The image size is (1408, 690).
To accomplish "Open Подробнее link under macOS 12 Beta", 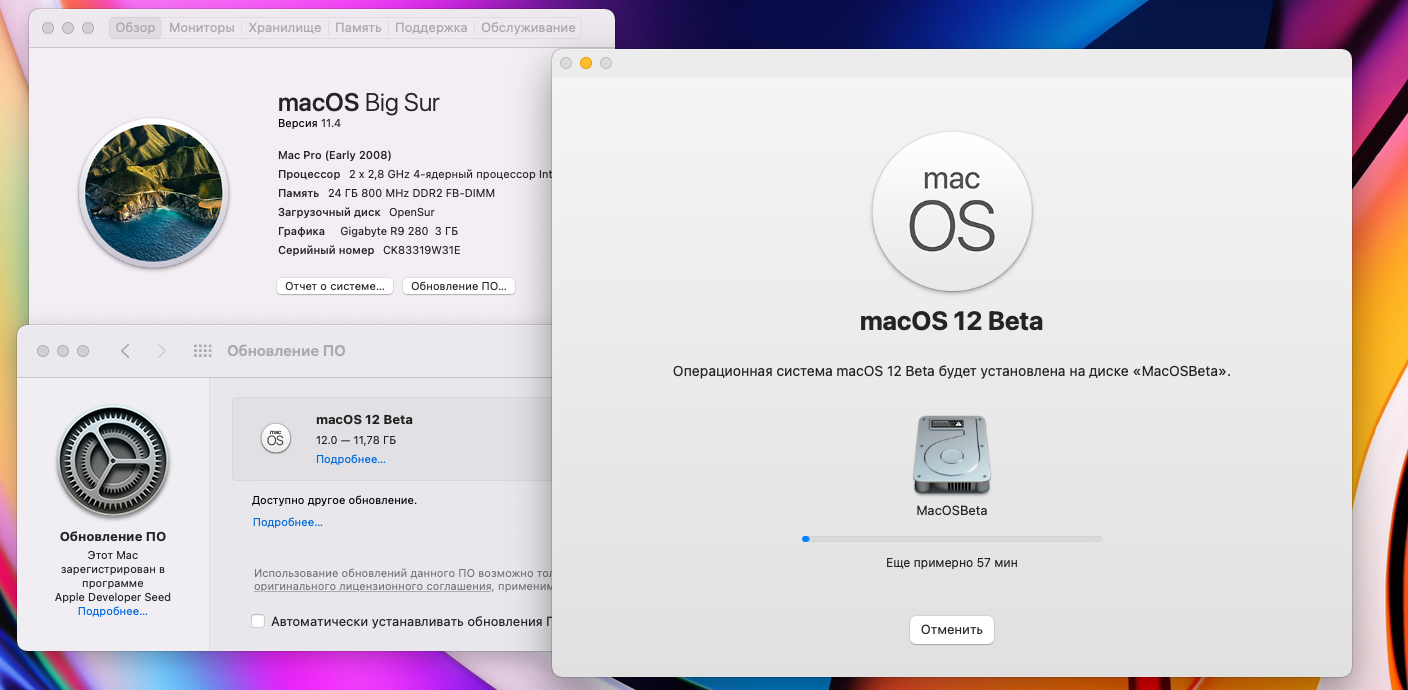I will (x=351, y=459).
